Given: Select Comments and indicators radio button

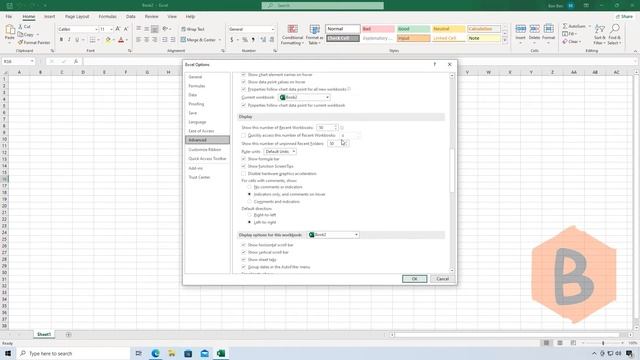Looking at the screenshot, I should [249, 202].
